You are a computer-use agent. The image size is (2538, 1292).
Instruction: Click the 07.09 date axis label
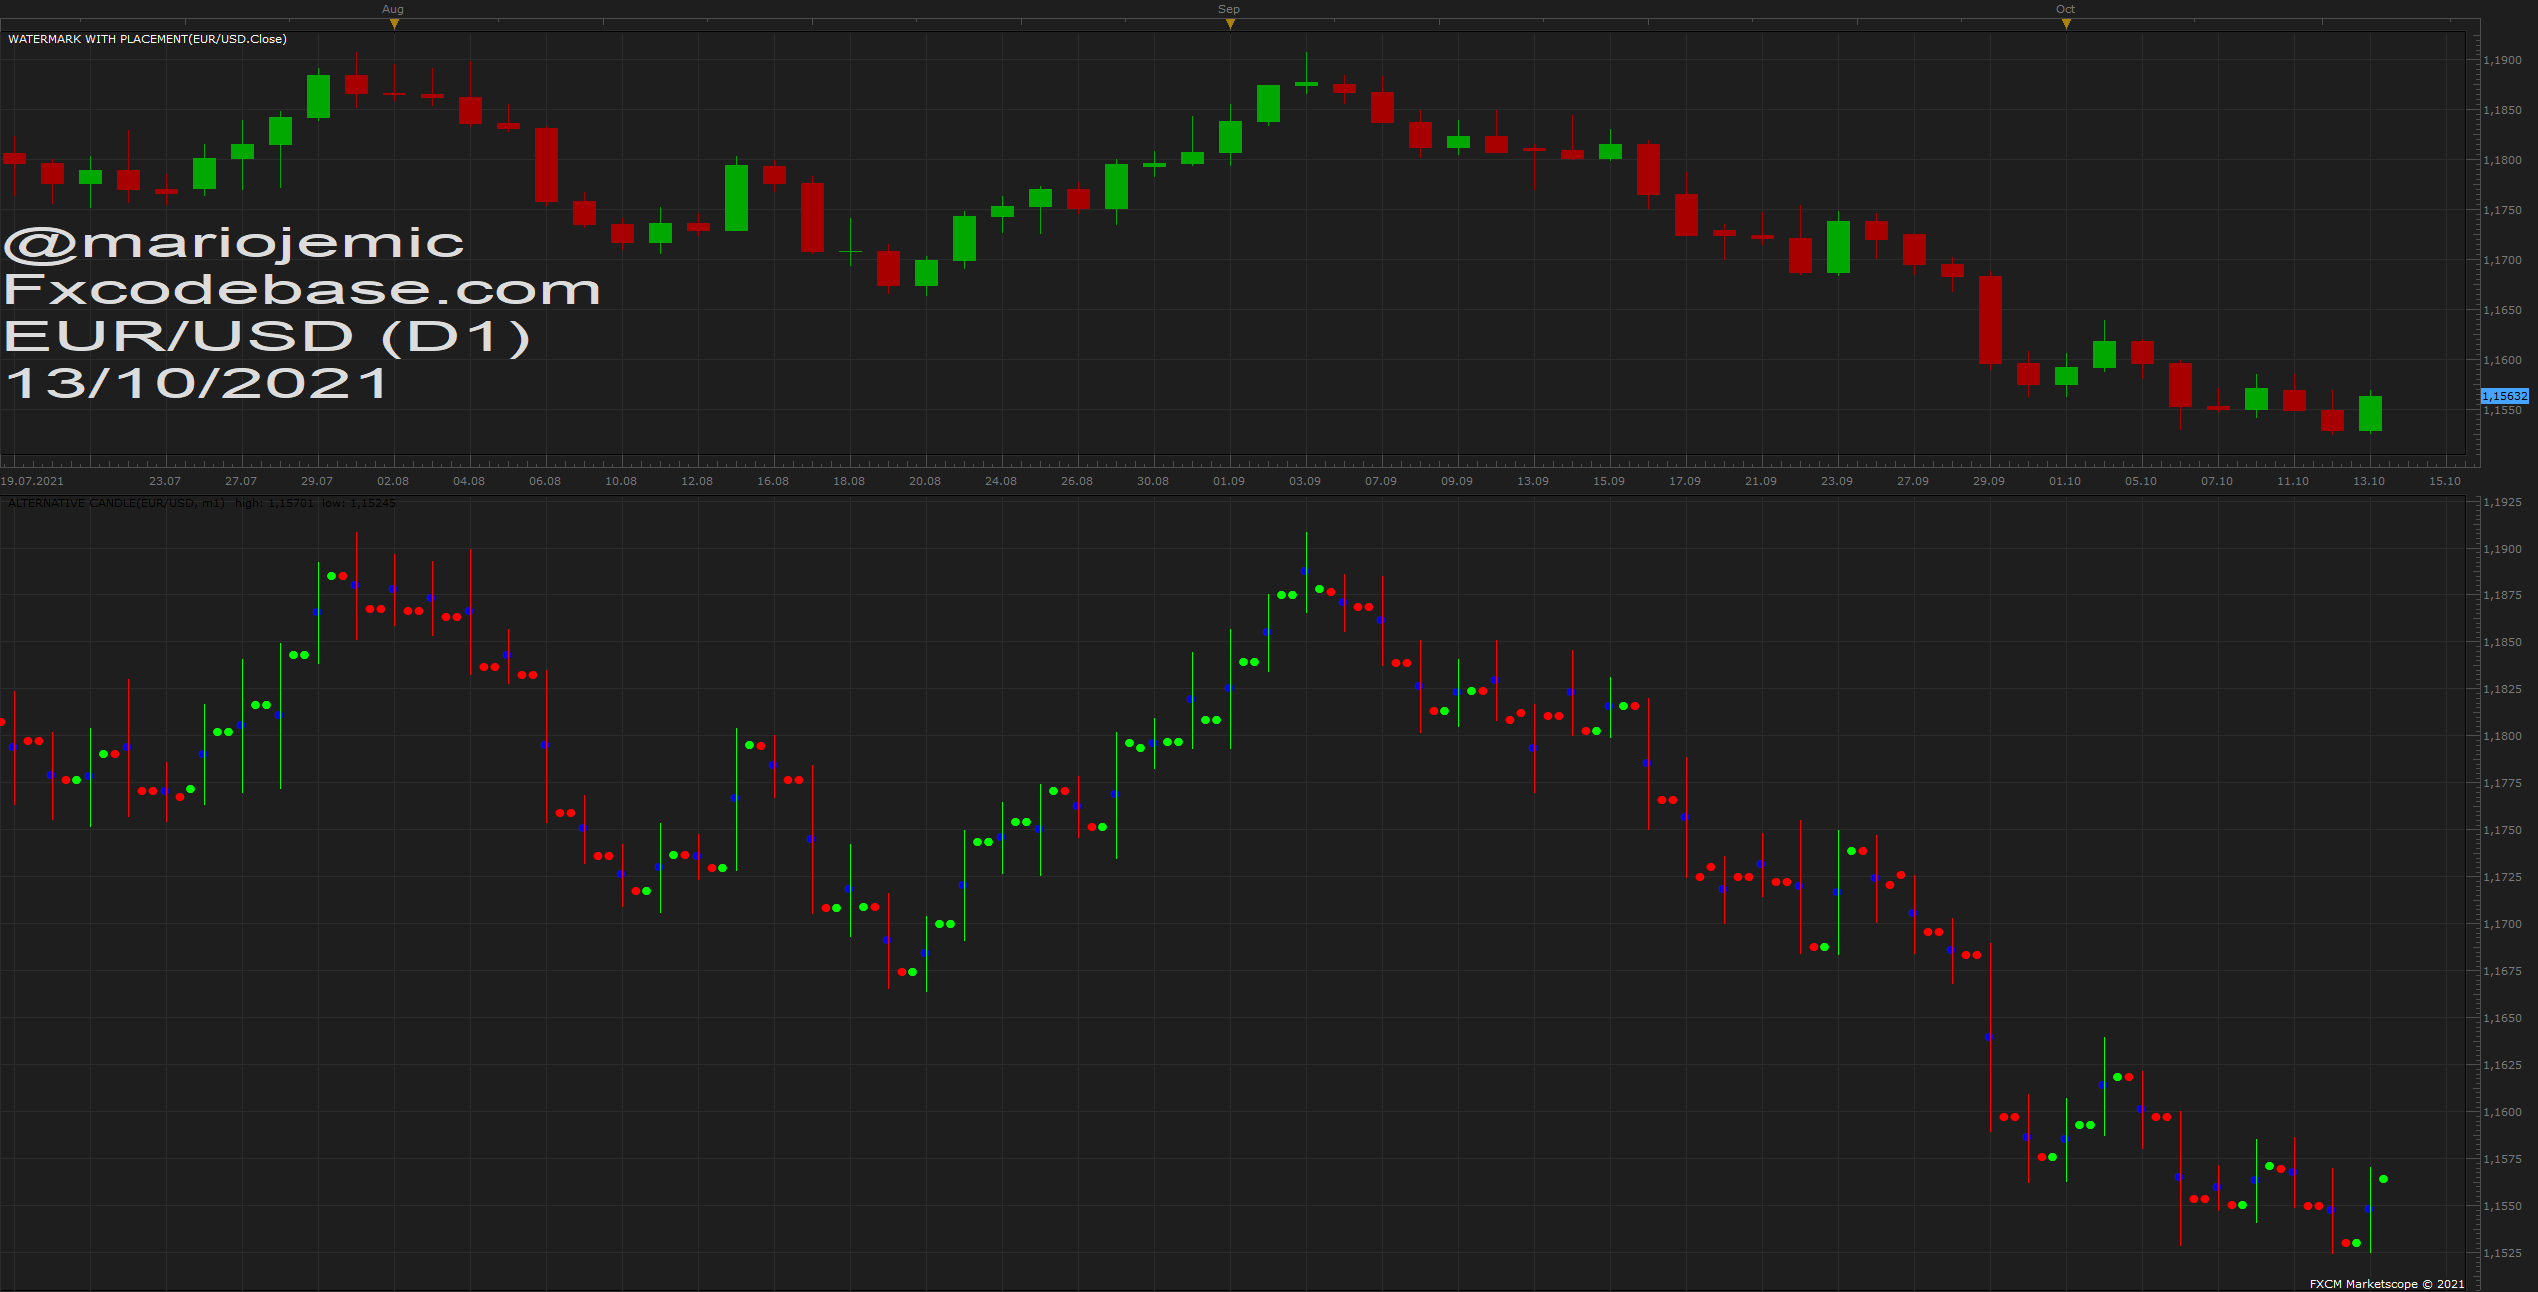point(1381,481)
